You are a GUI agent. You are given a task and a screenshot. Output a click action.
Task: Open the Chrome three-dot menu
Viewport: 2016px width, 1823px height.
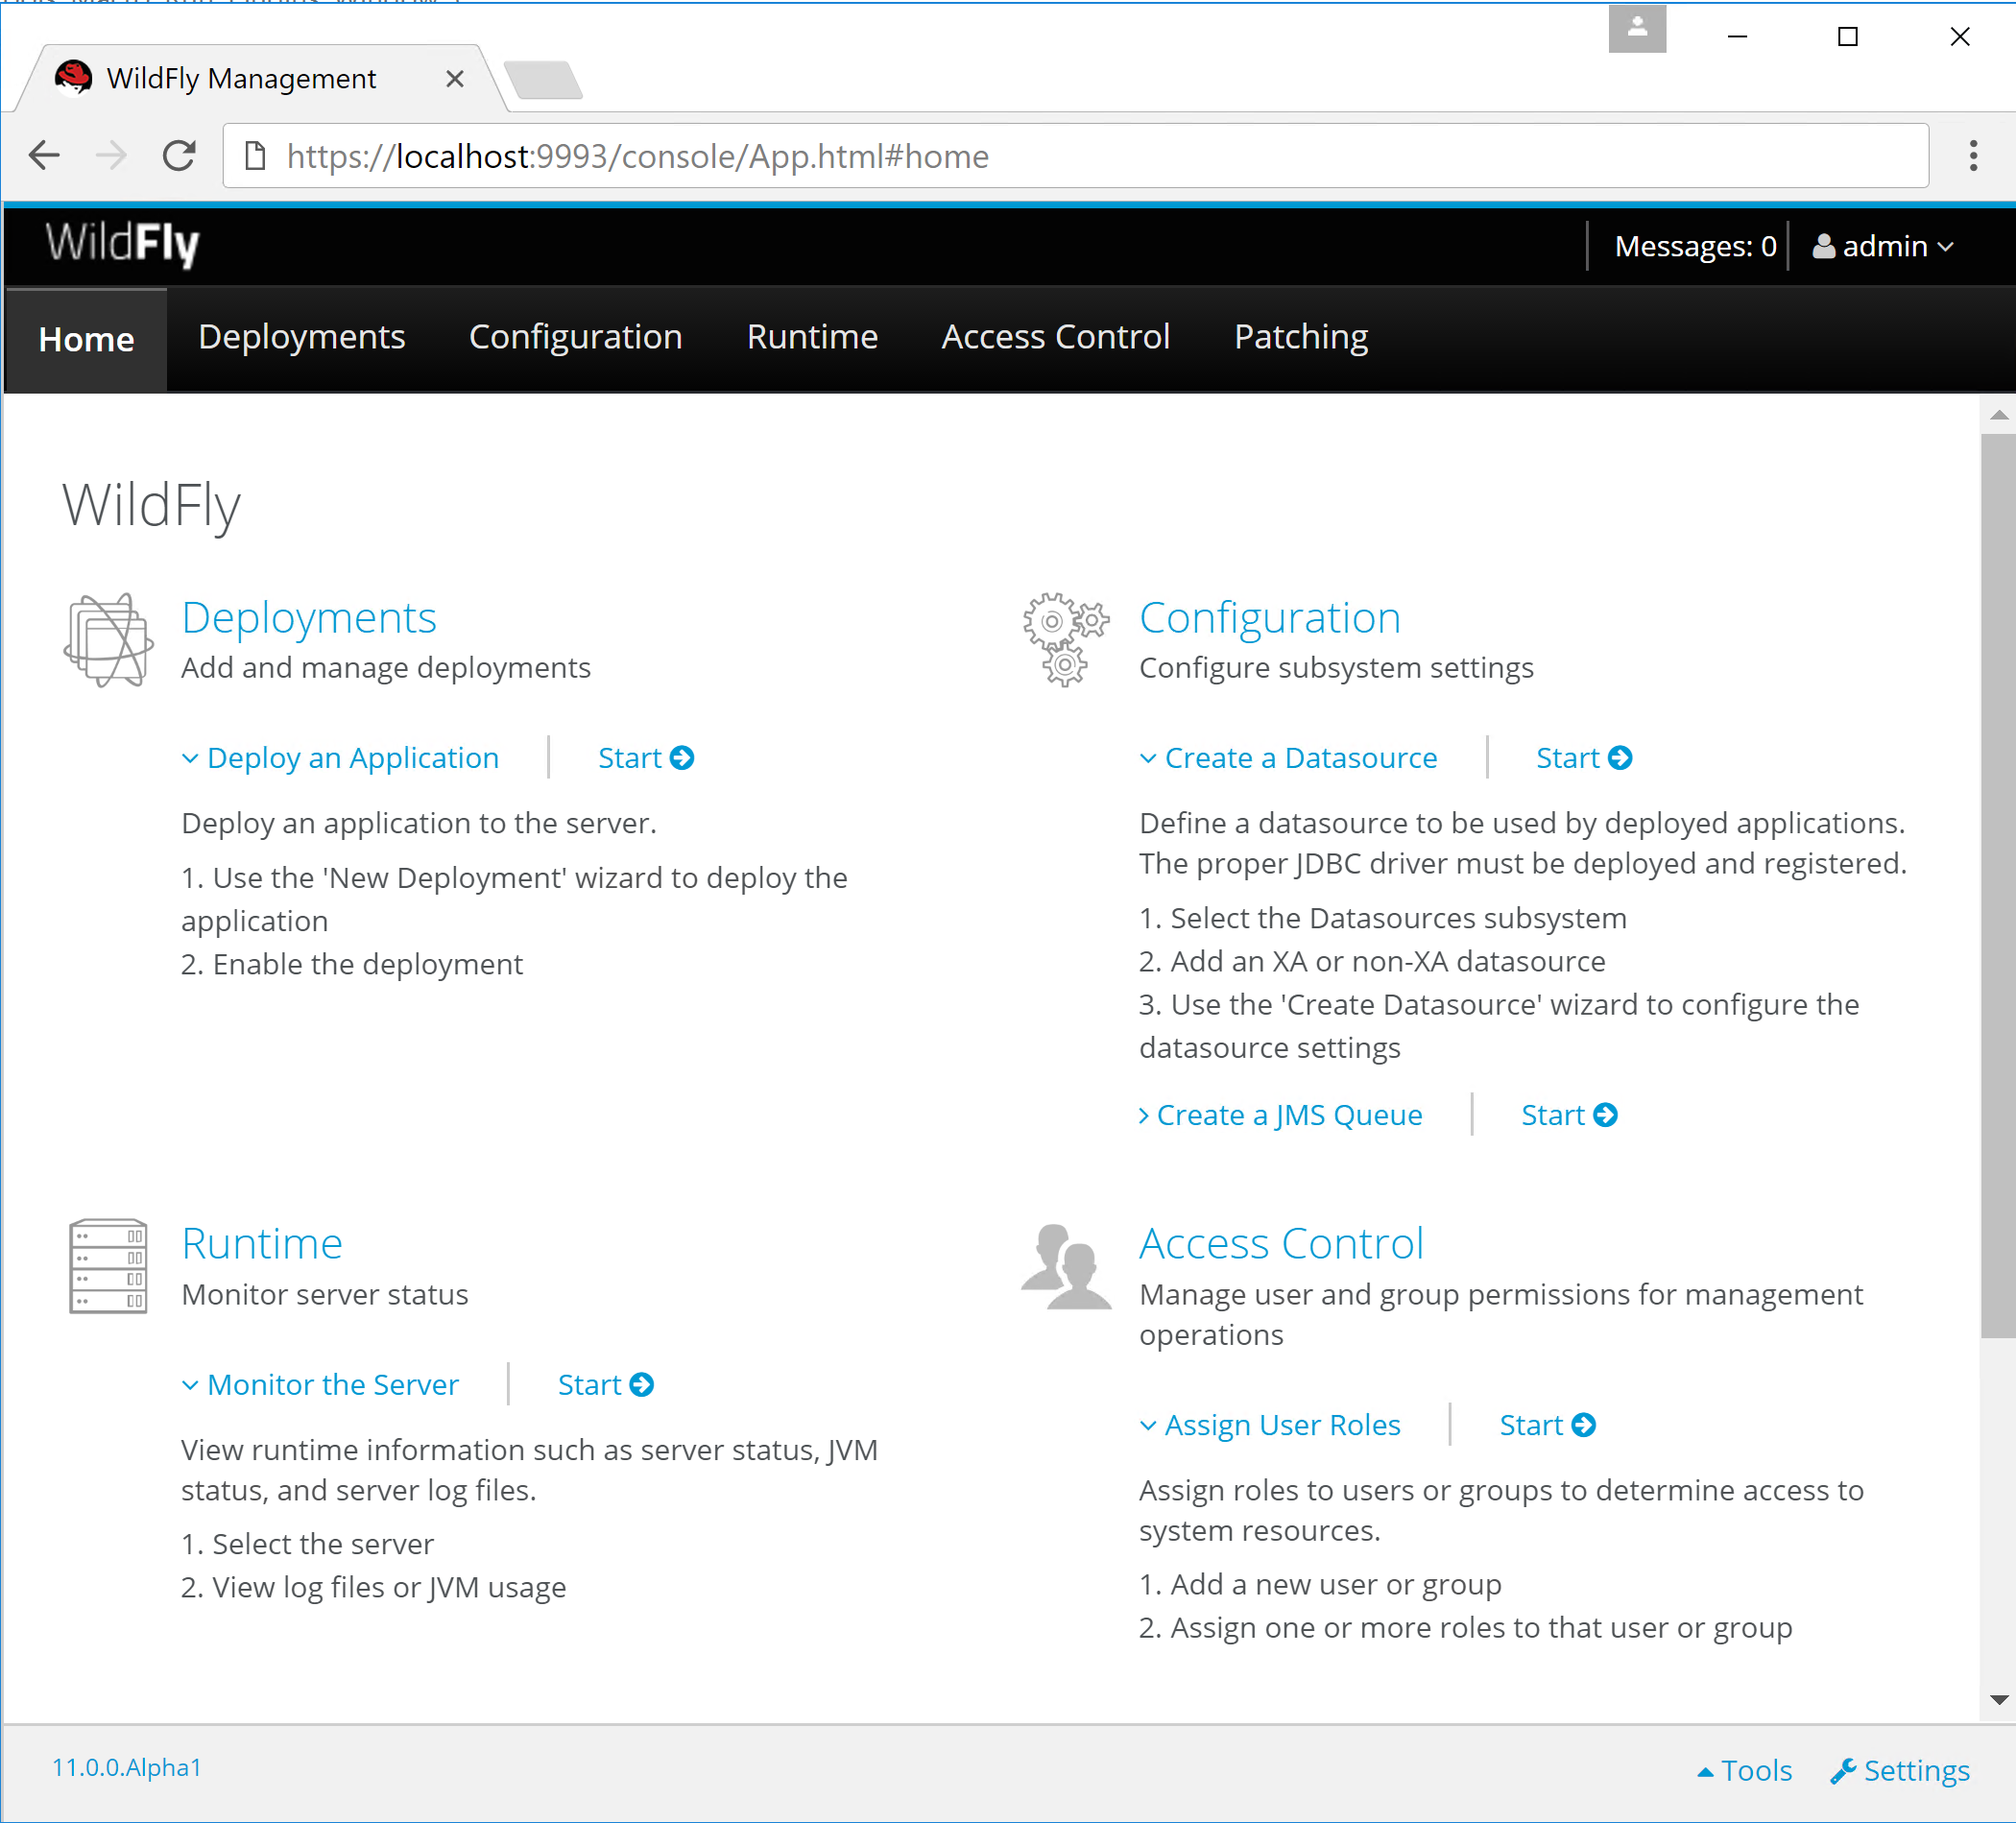click(x=1972, y=156)
